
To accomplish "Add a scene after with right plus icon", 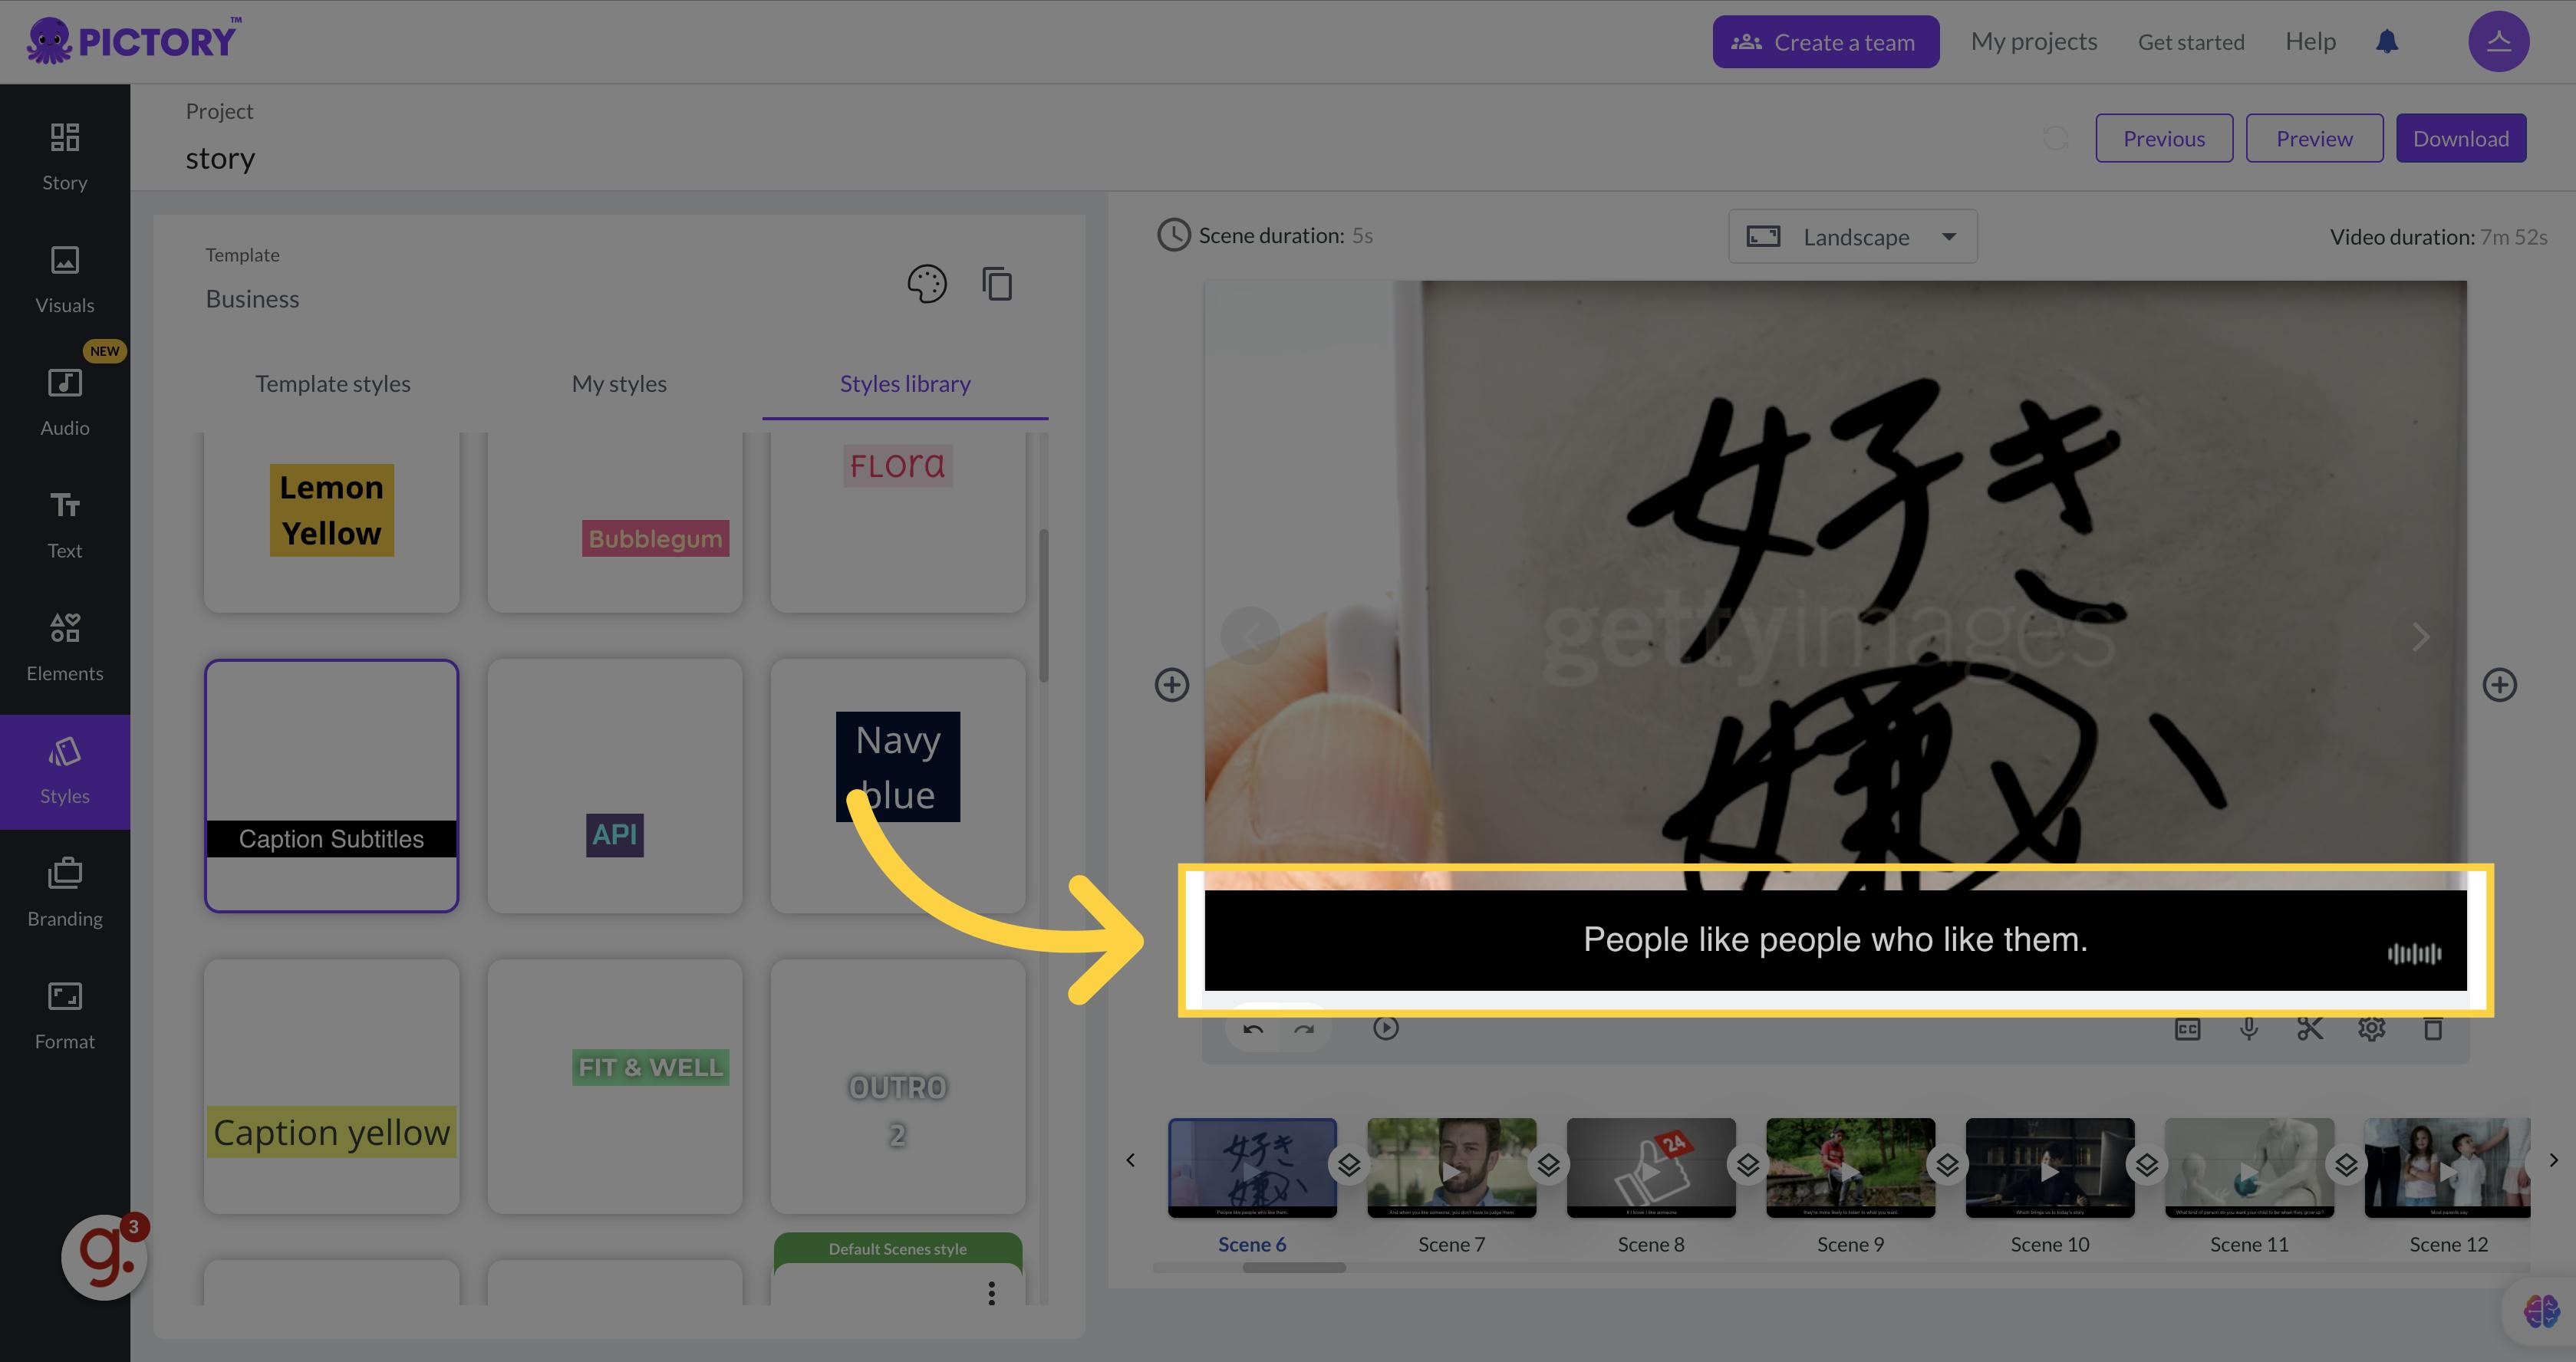I will [x=2500, y=685].
